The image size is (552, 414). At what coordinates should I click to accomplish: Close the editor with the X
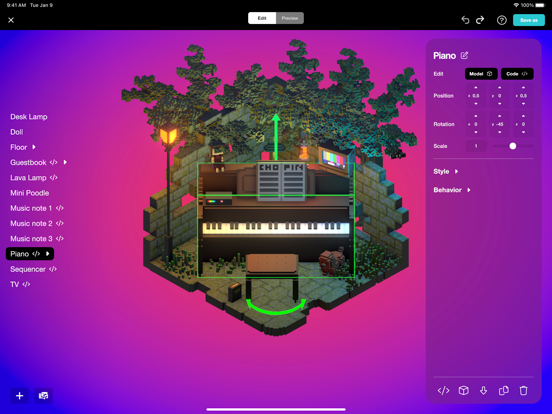tap(11, 20)
